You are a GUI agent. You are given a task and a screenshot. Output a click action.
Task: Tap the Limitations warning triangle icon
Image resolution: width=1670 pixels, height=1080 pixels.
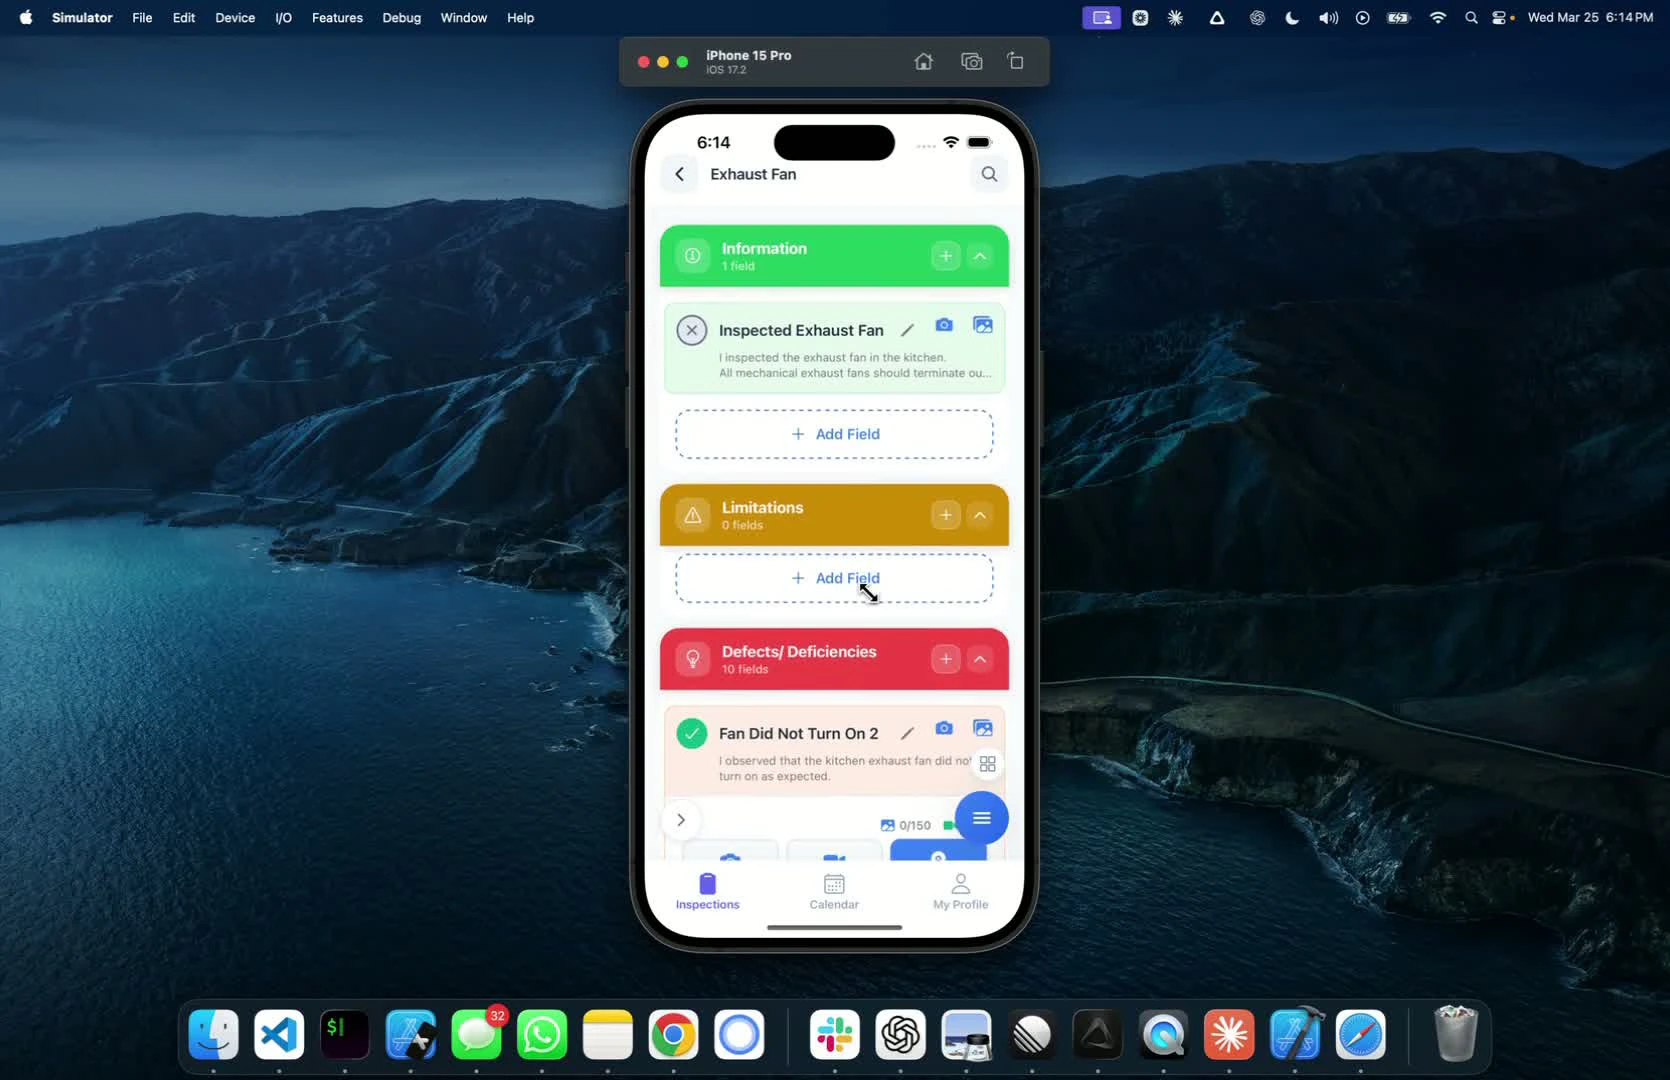pos(692,515)
